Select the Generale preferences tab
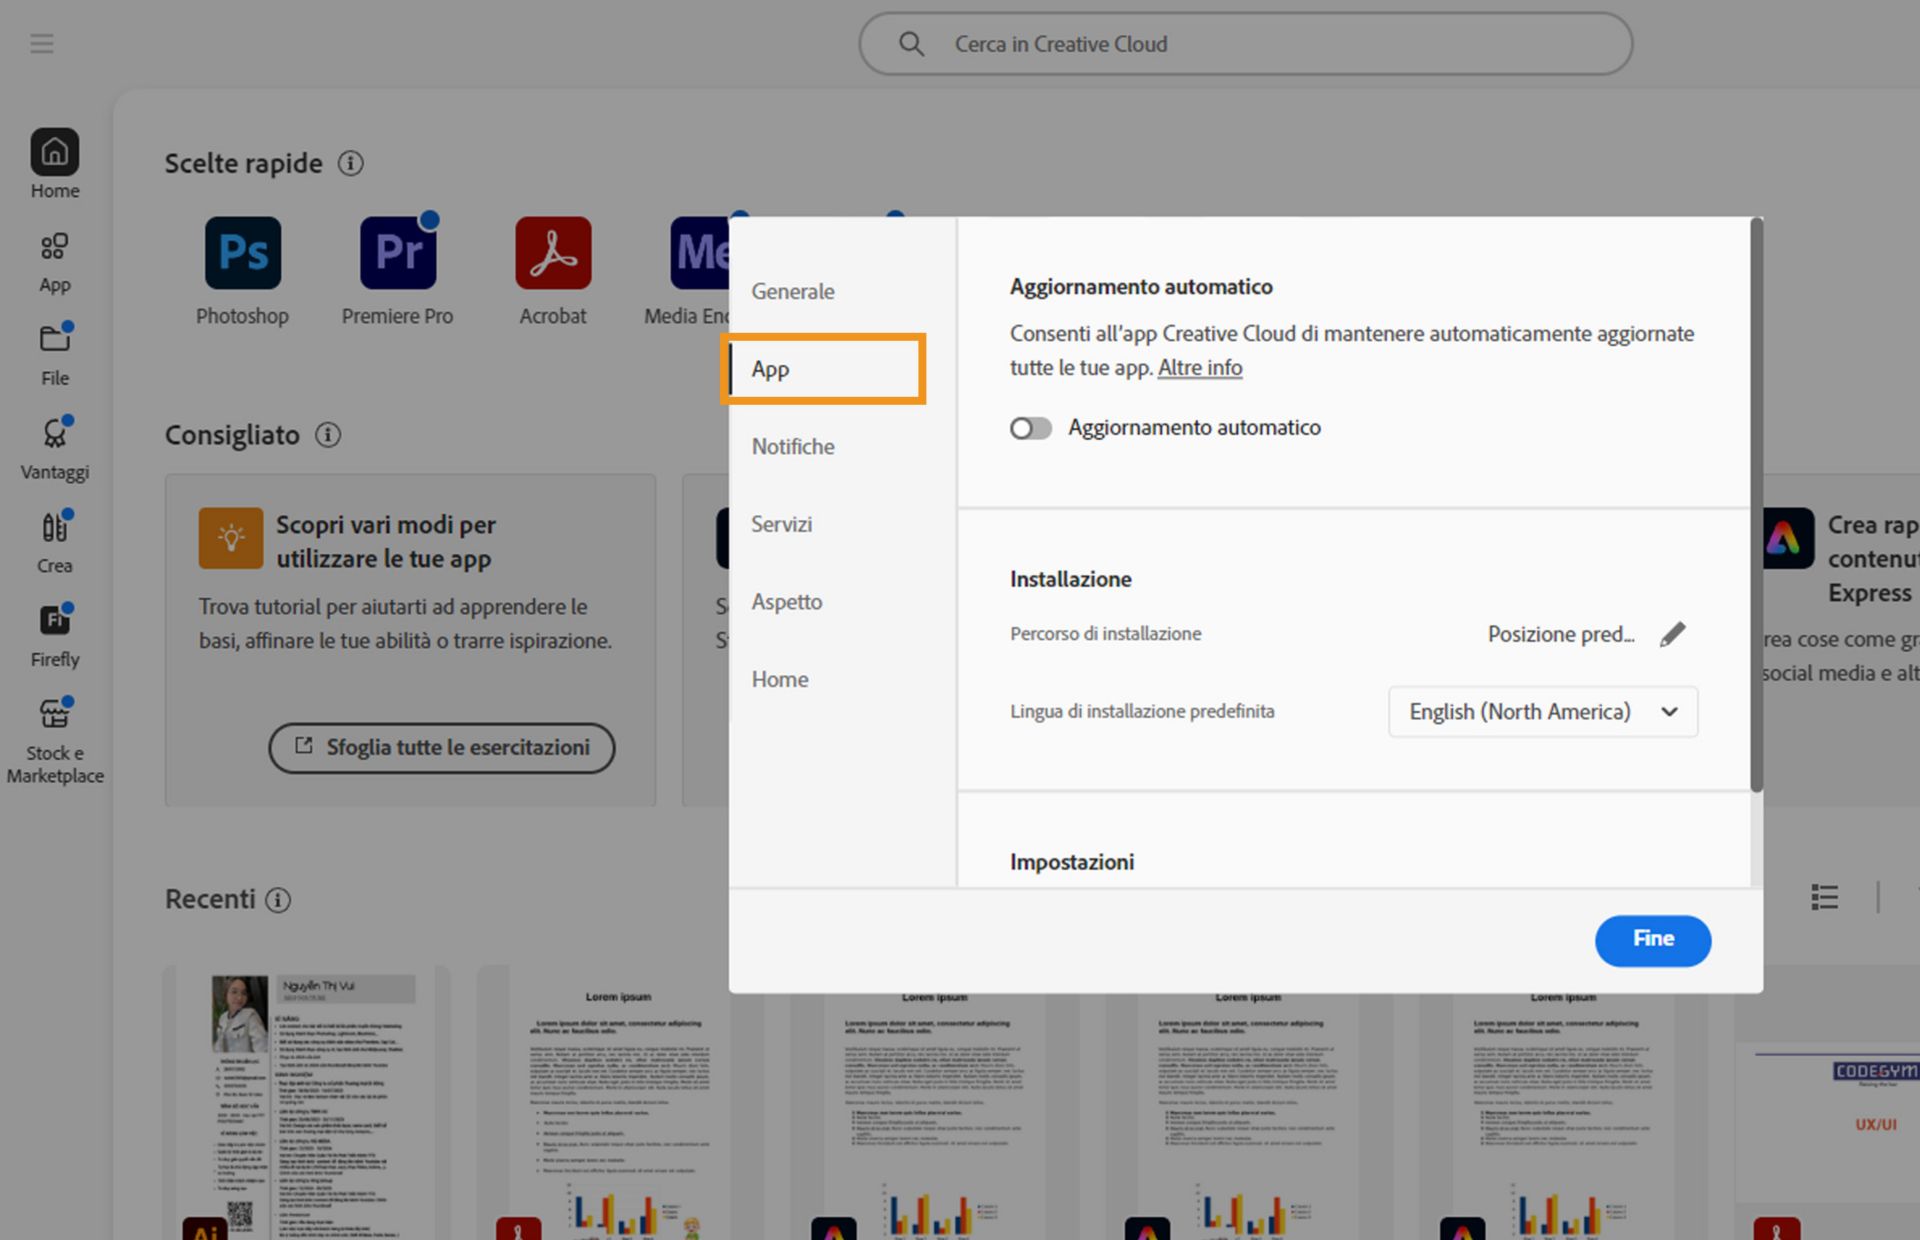 793,291
